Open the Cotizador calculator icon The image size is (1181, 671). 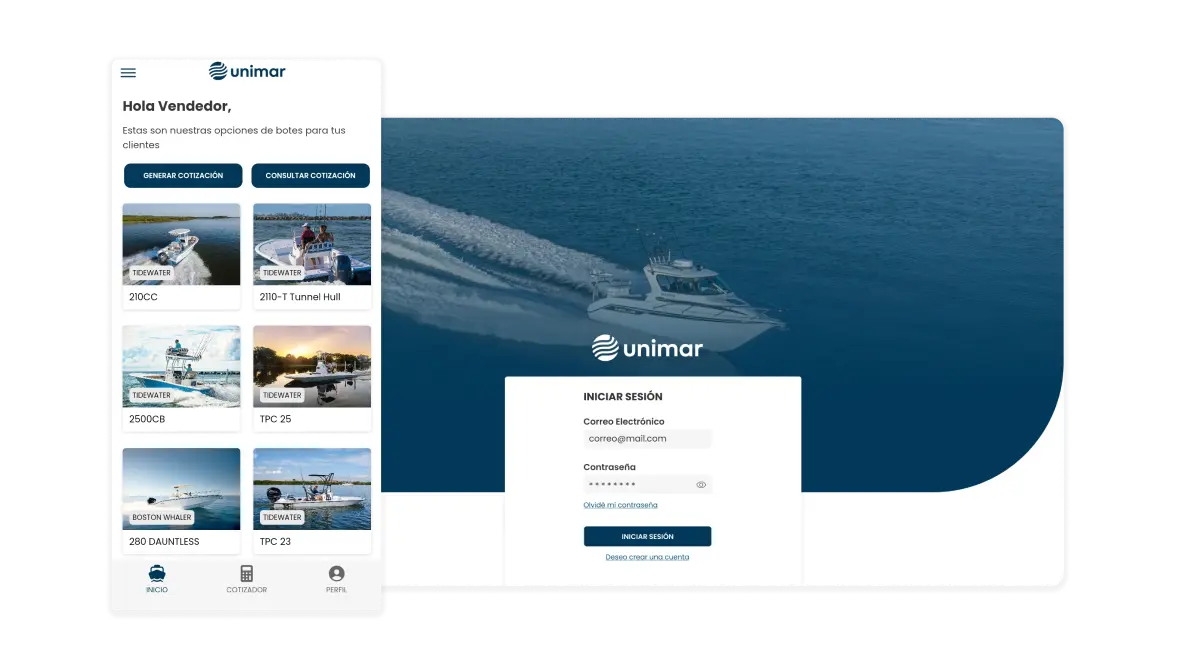coord(246,574)
